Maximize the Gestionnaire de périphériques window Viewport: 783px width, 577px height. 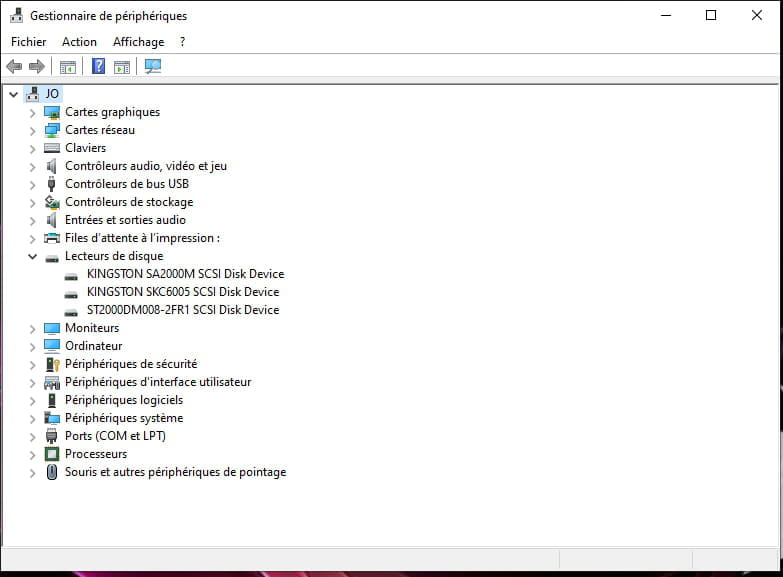click(x=711, y=15)
